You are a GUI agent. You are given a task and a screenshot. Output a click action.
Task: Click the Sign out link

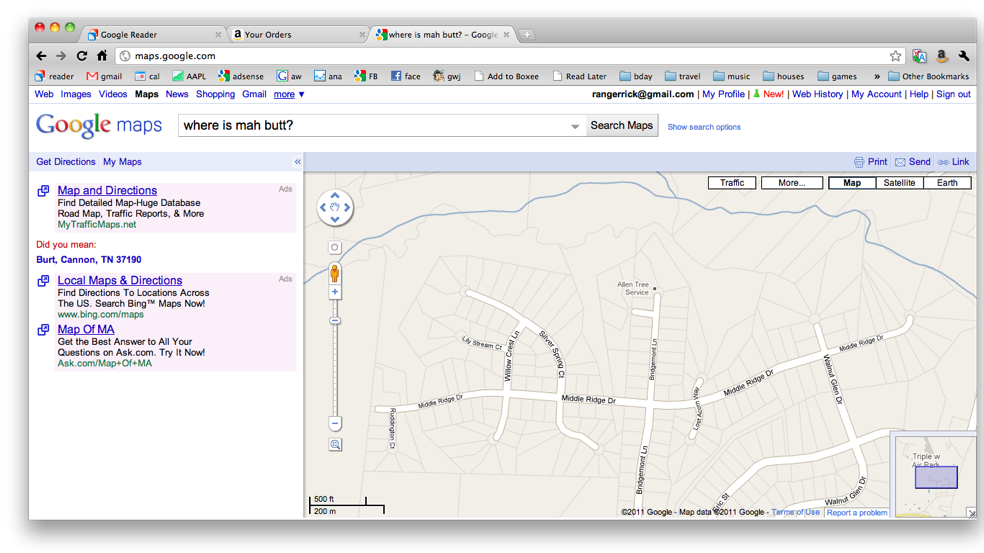(x=953, y=94)
